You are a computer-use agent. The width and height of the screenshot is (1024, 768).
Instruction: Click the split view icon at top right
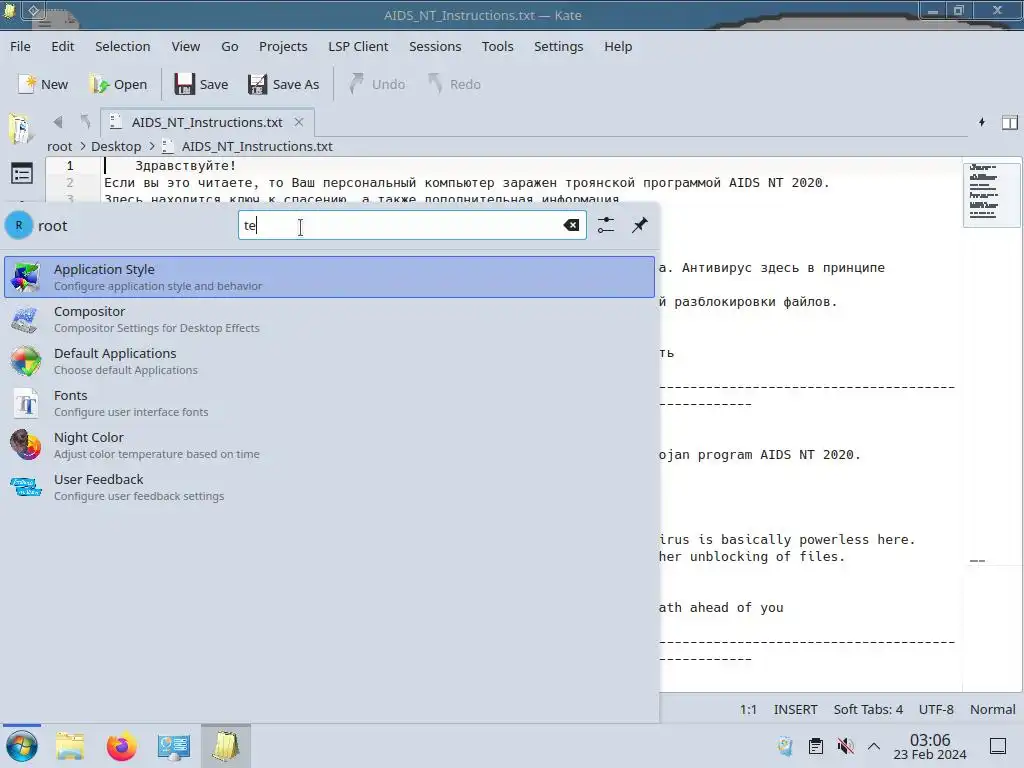click(1010, 122)
